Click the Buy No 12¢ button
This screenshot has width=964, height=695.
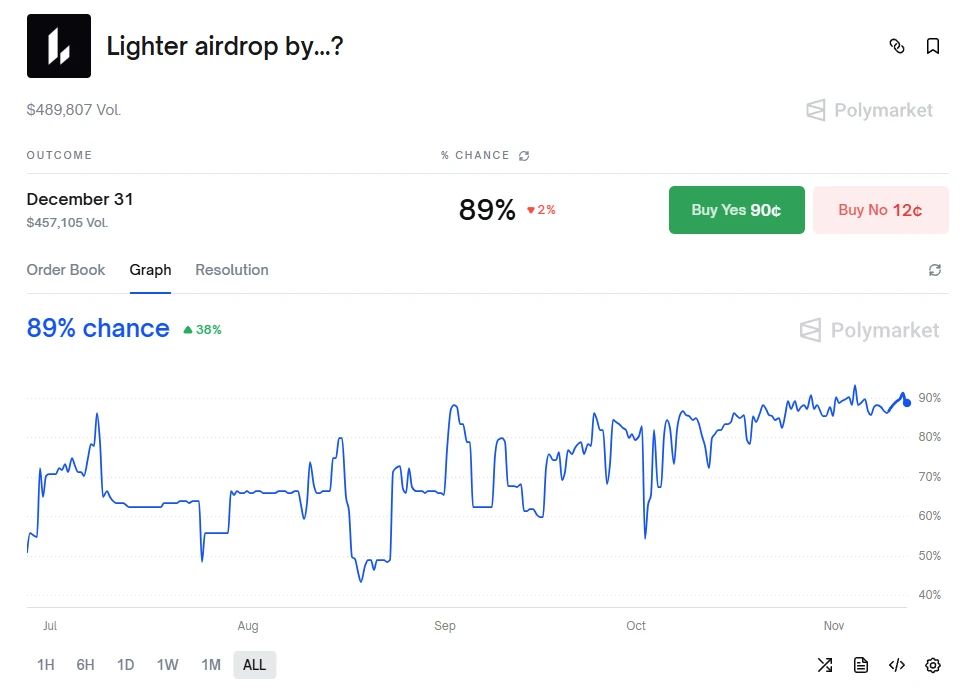tap(880, 210)
